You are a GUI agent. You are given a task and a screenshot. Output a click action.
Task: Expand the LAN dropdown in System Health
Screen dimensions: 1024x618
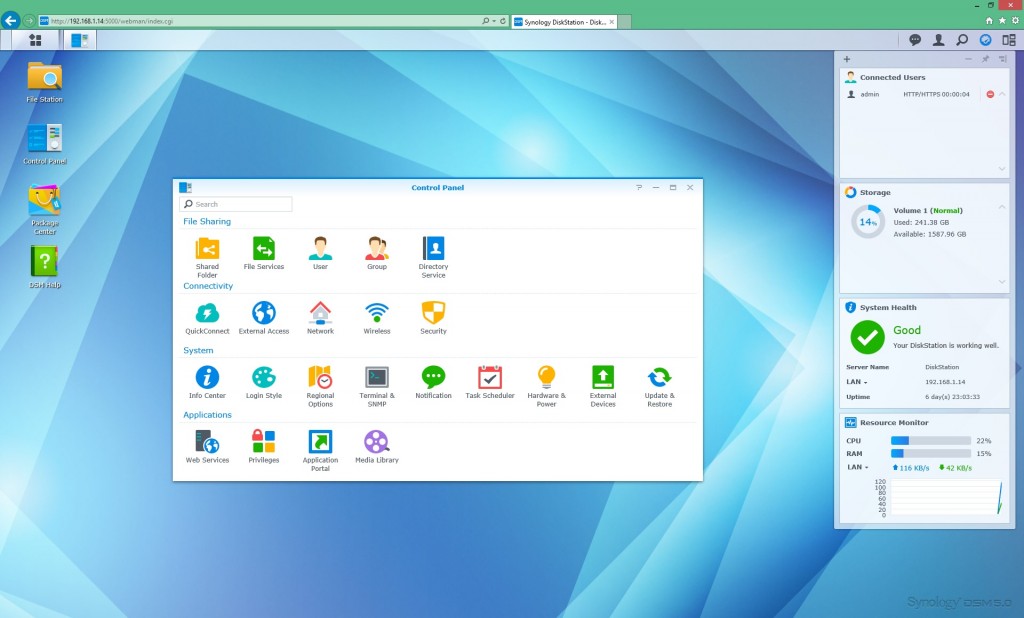pyautogui.click(x=857, y=382)
